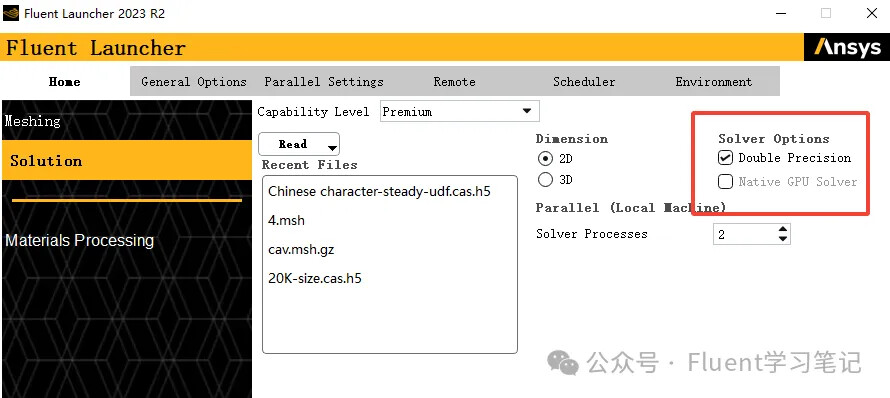Maximize the Fluent Launcher window

(x=826, y=13)
